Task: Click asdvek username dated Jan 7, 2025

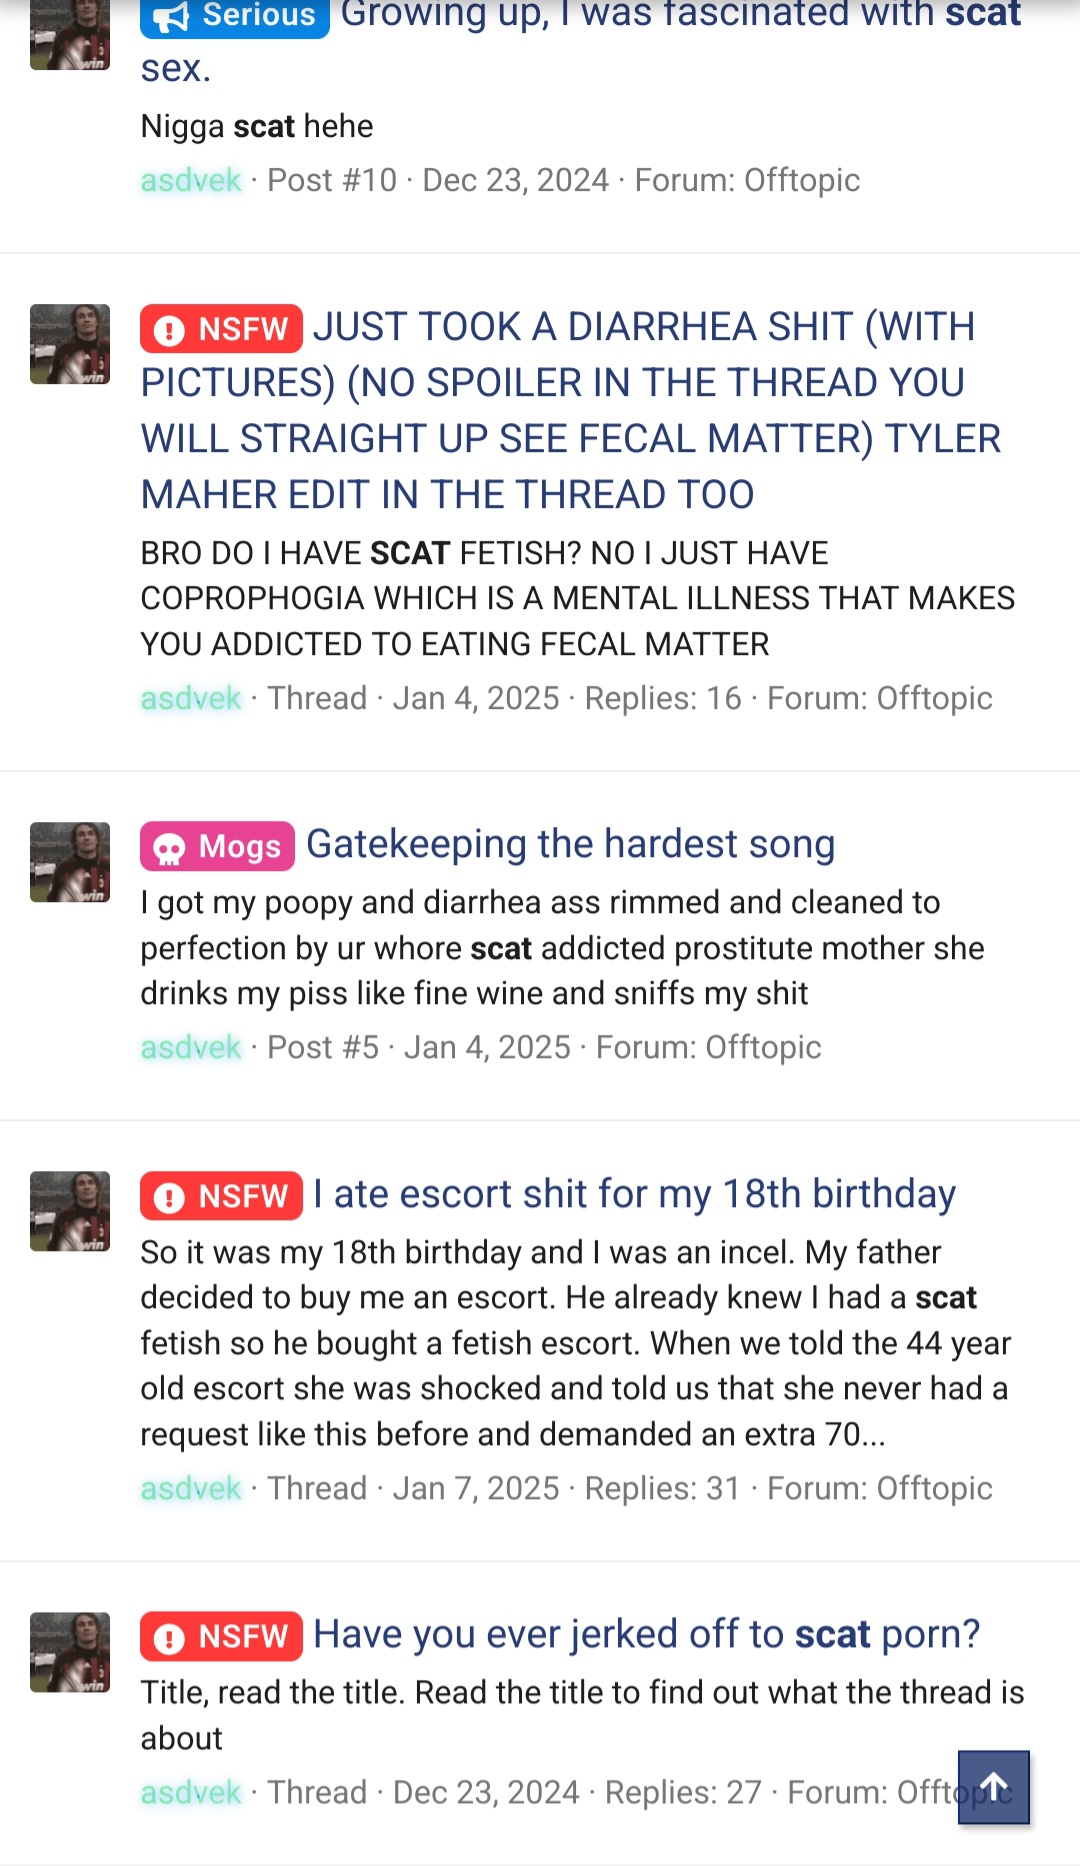Action: pyautogui.click(x=191, y=1488)
